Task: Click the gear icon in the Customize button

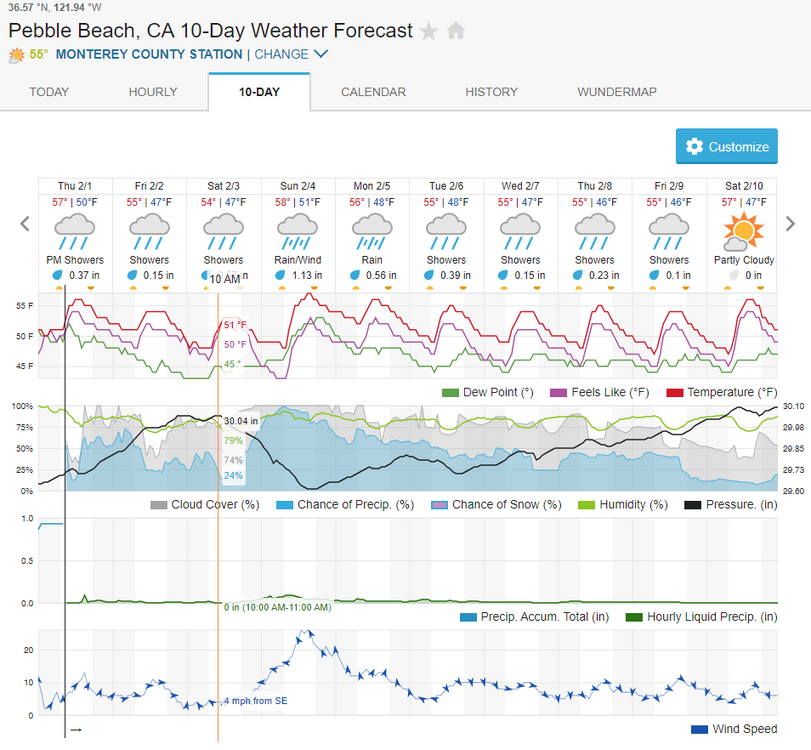Action: coord(694,147)
